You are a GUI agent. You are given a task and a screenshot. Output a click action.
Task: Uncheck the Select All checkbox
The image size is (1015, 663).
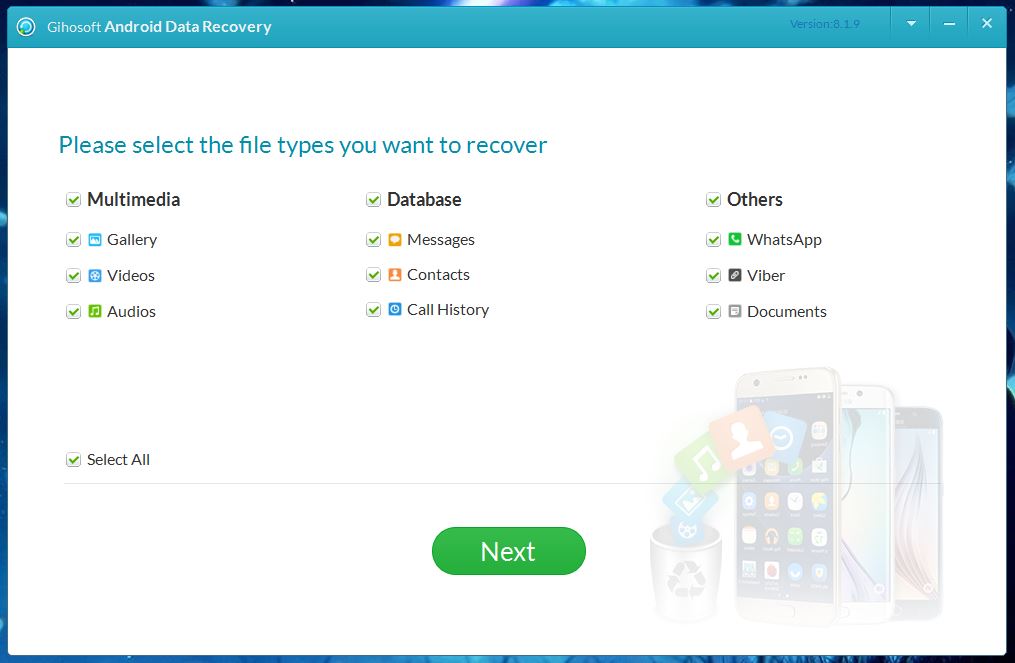[x=73, y=460]
